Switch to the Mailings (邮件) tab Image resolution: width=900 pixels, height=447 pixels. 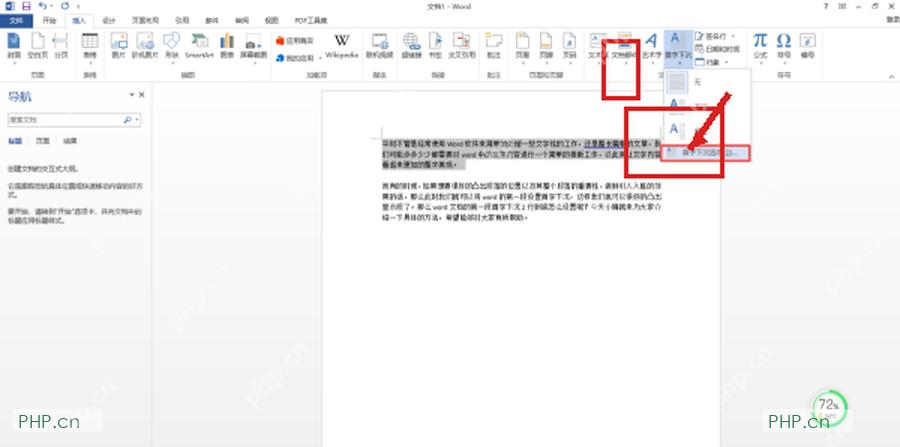(212, 21)
